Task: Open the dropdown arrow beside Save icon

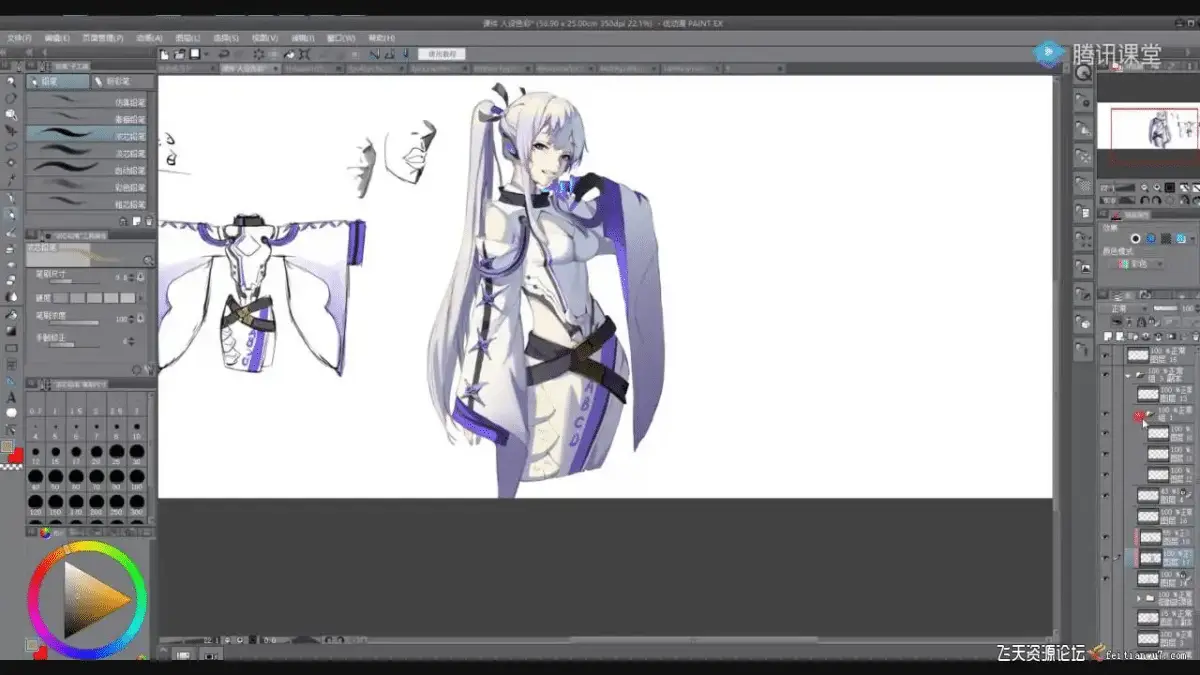Action: 207,53
